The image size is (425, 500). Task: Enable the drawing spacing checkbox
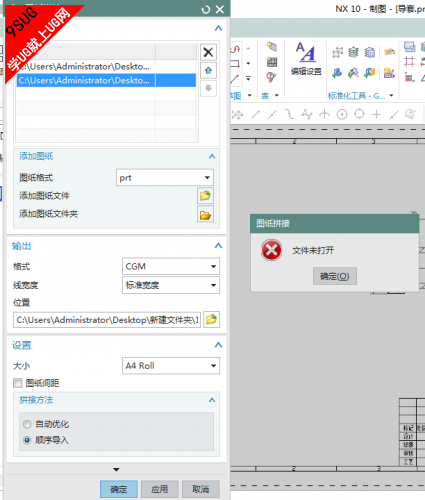18,383
